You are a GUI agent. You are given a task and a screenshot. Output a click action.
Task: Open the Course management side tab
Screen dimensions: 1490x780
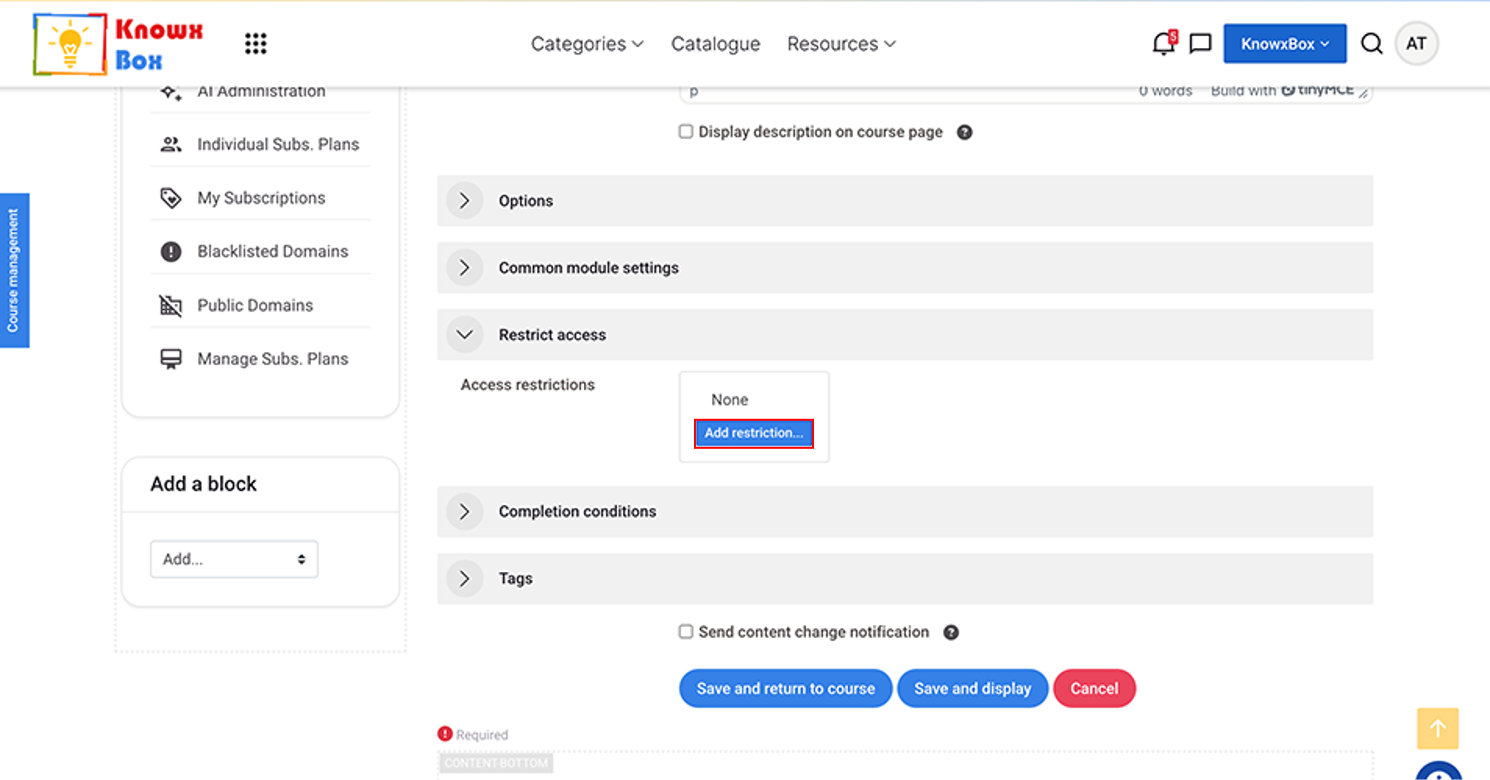point(14,270)
